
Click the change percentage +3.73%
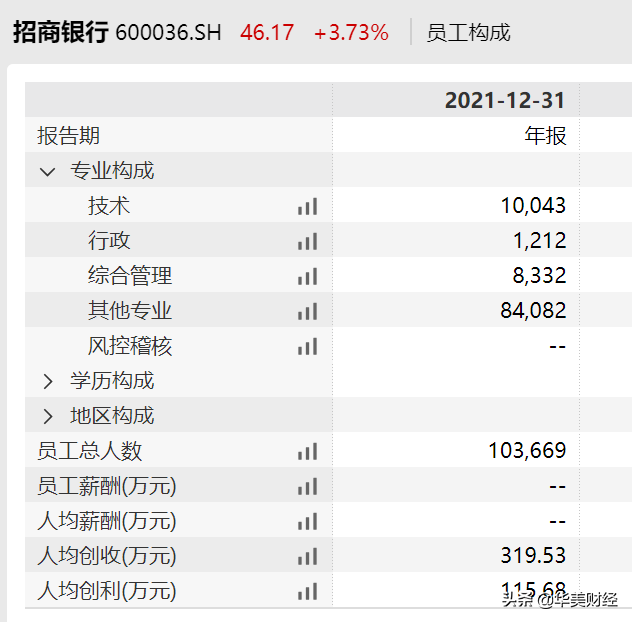pyautogui.click(x=351, y=33)
